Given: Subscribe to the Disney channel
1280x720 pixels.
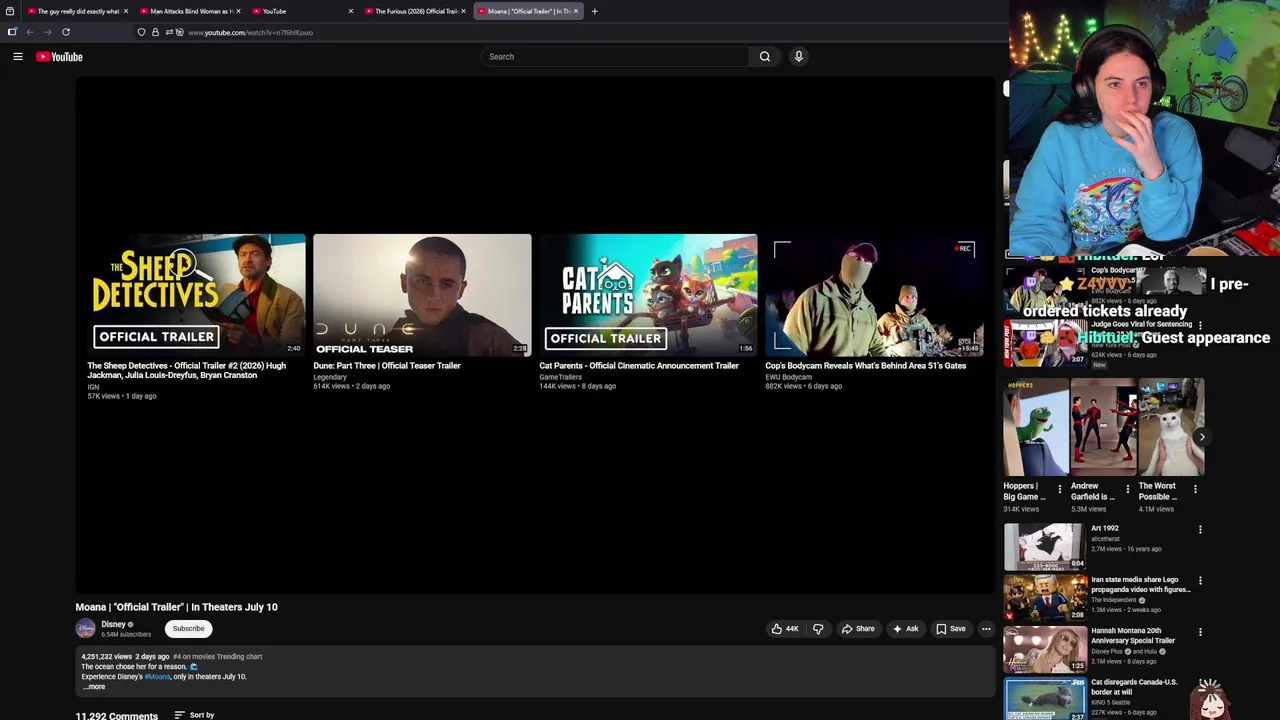Looking at the screenshot, I should tap(188, 629).
